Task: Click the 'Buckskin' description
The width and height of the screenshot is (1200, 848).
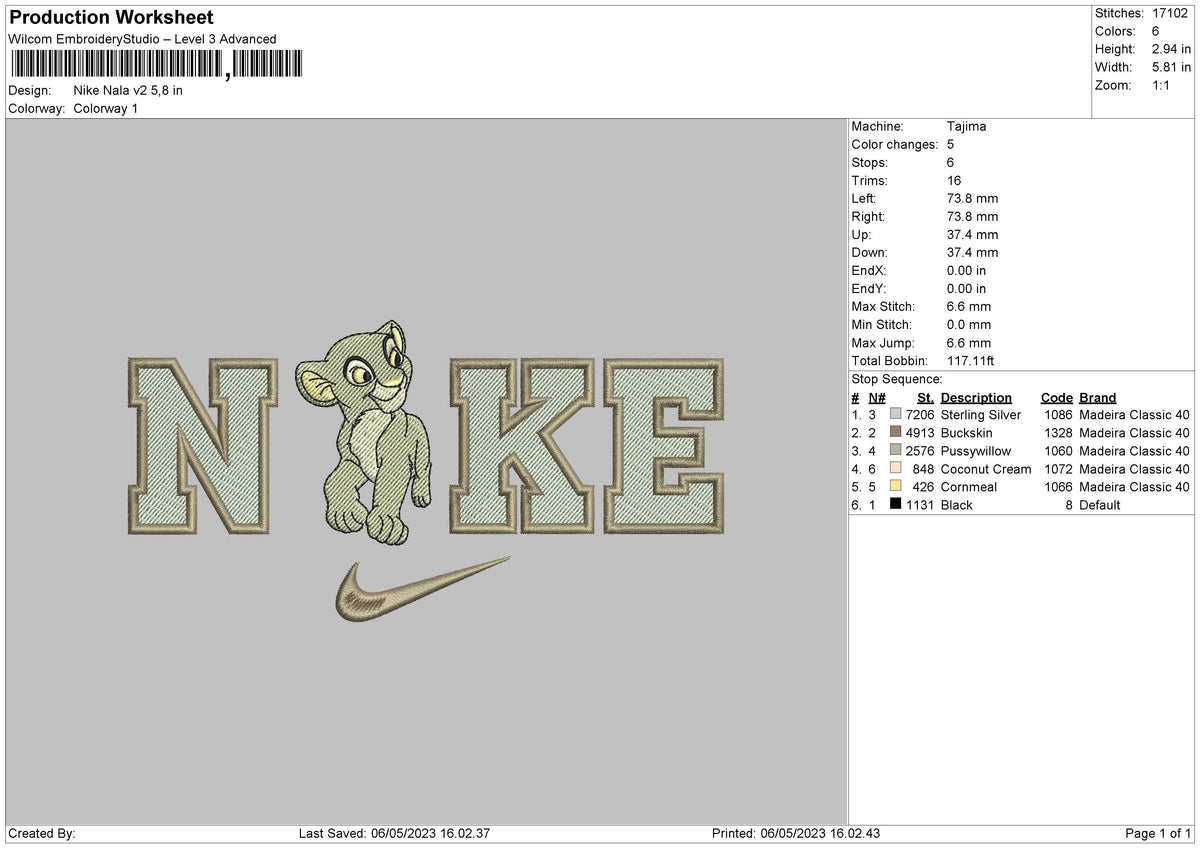Action: point(967,433)
